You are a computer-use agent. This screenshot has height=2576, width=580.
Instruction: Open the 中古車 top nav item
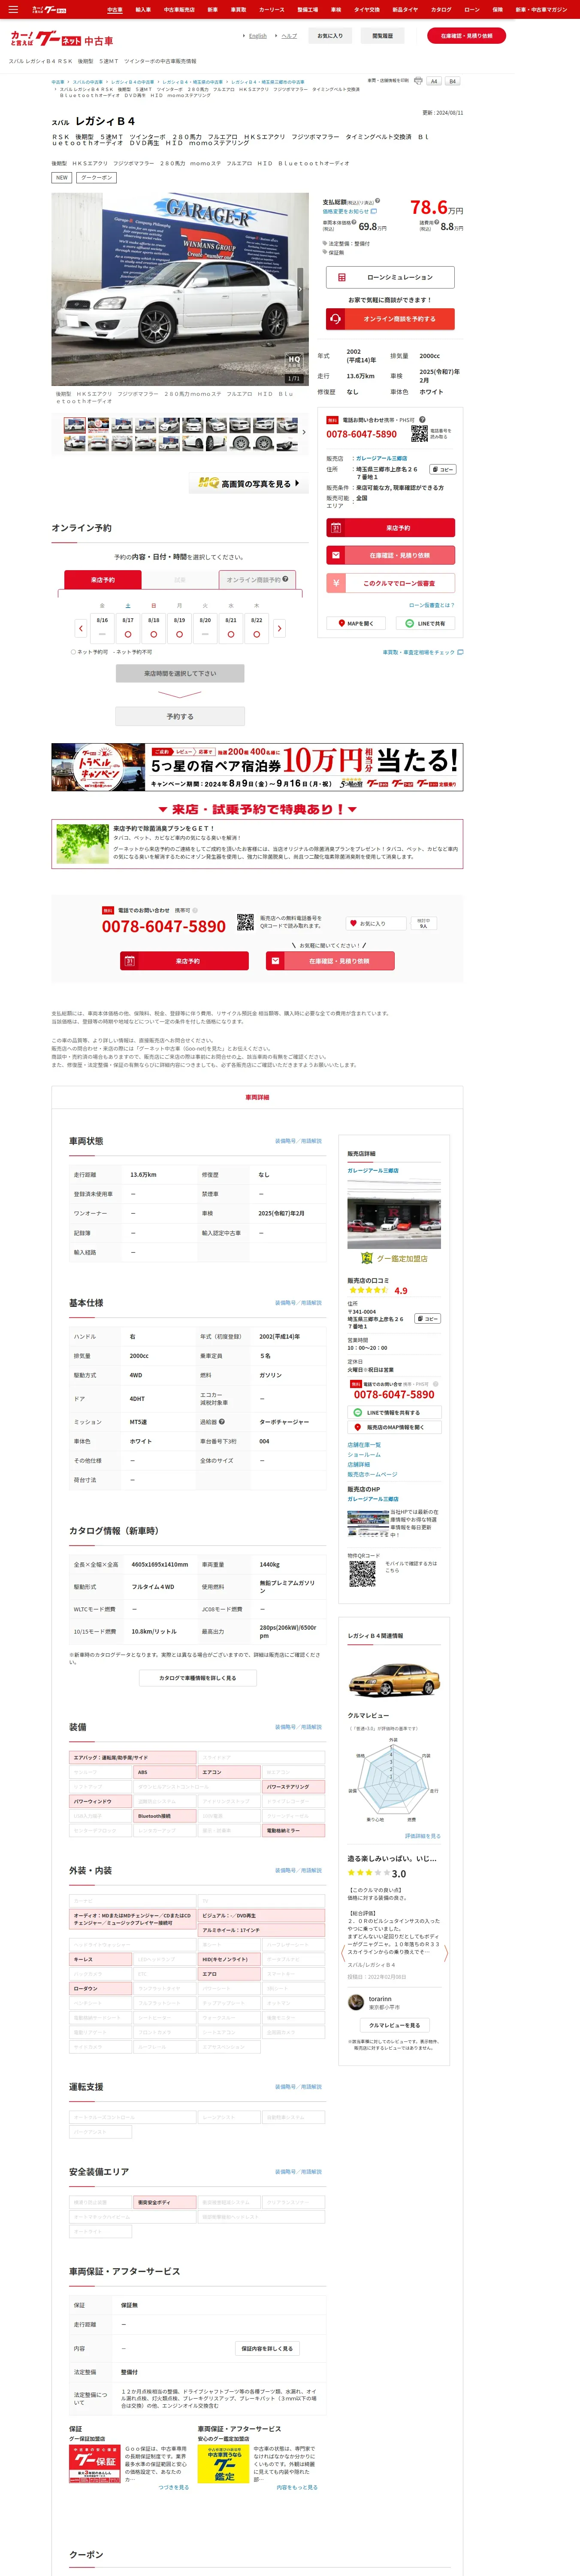click(x=115, y=9)
